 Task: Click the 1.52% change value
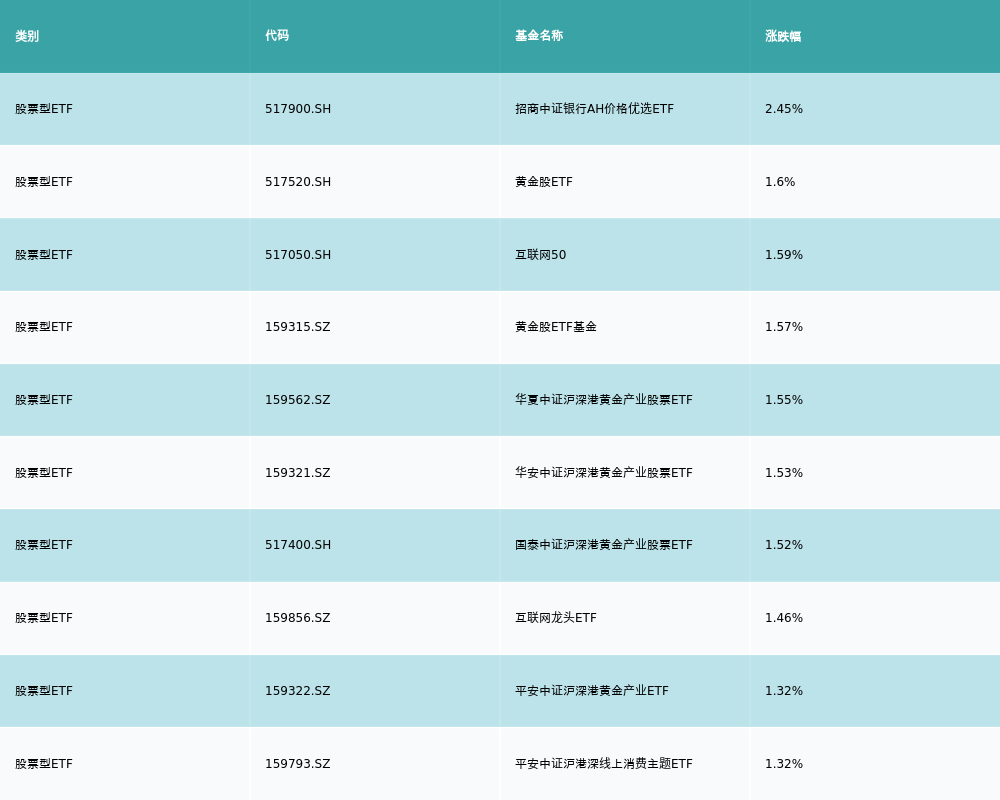pyautogui.click(x=784, y=545)
